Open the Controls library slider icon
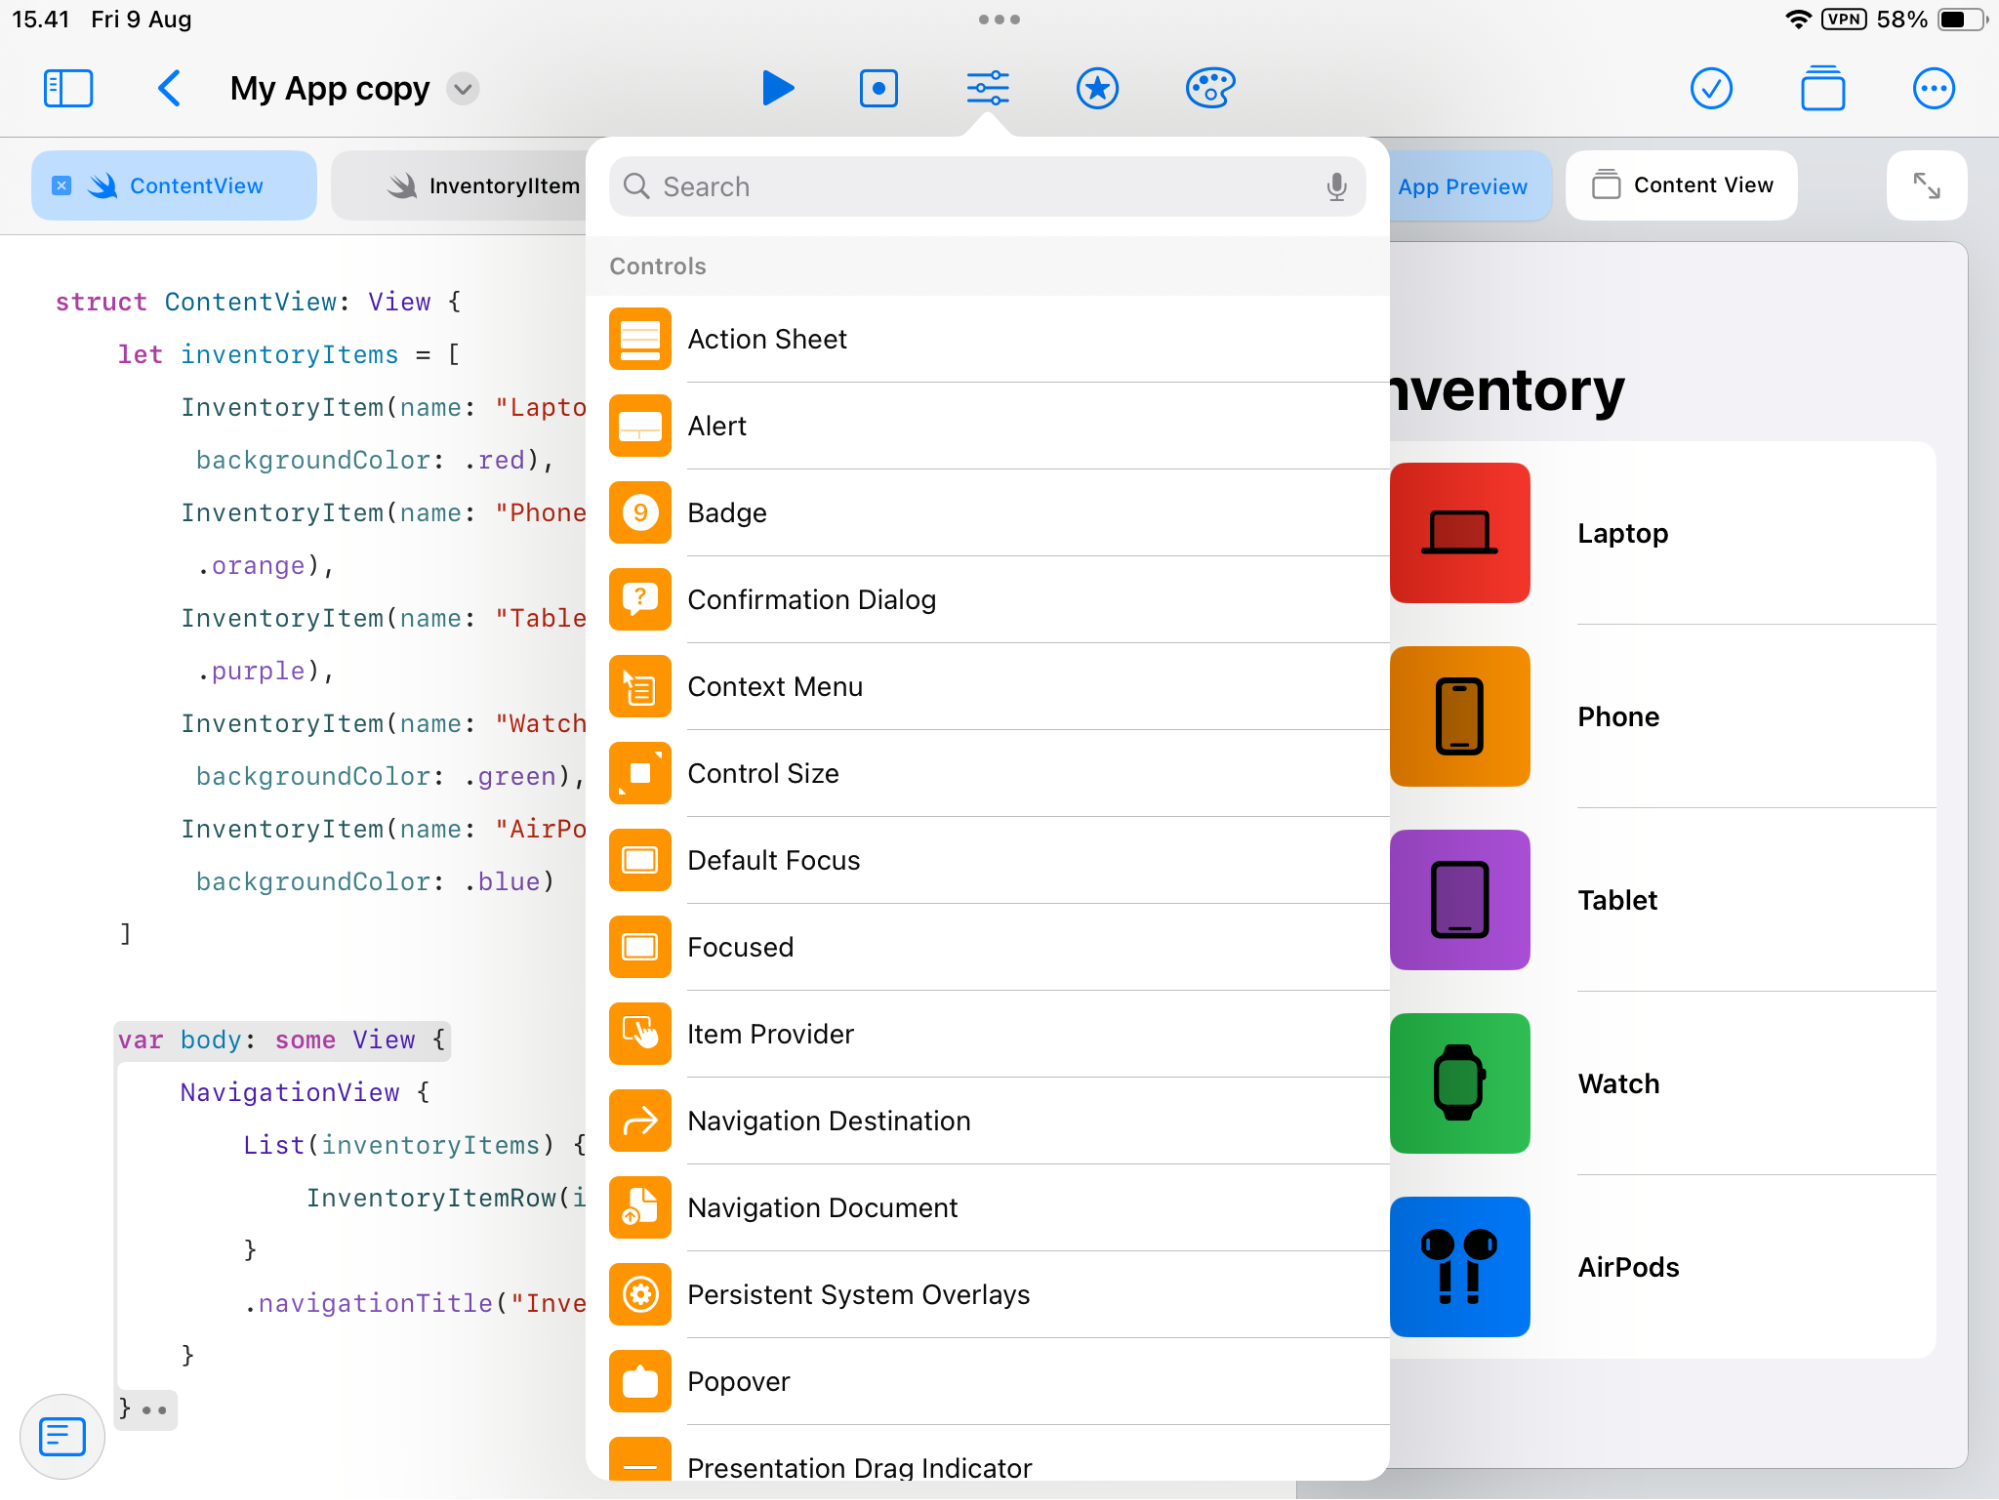The image size is (1999, 1500). [988, 88]
